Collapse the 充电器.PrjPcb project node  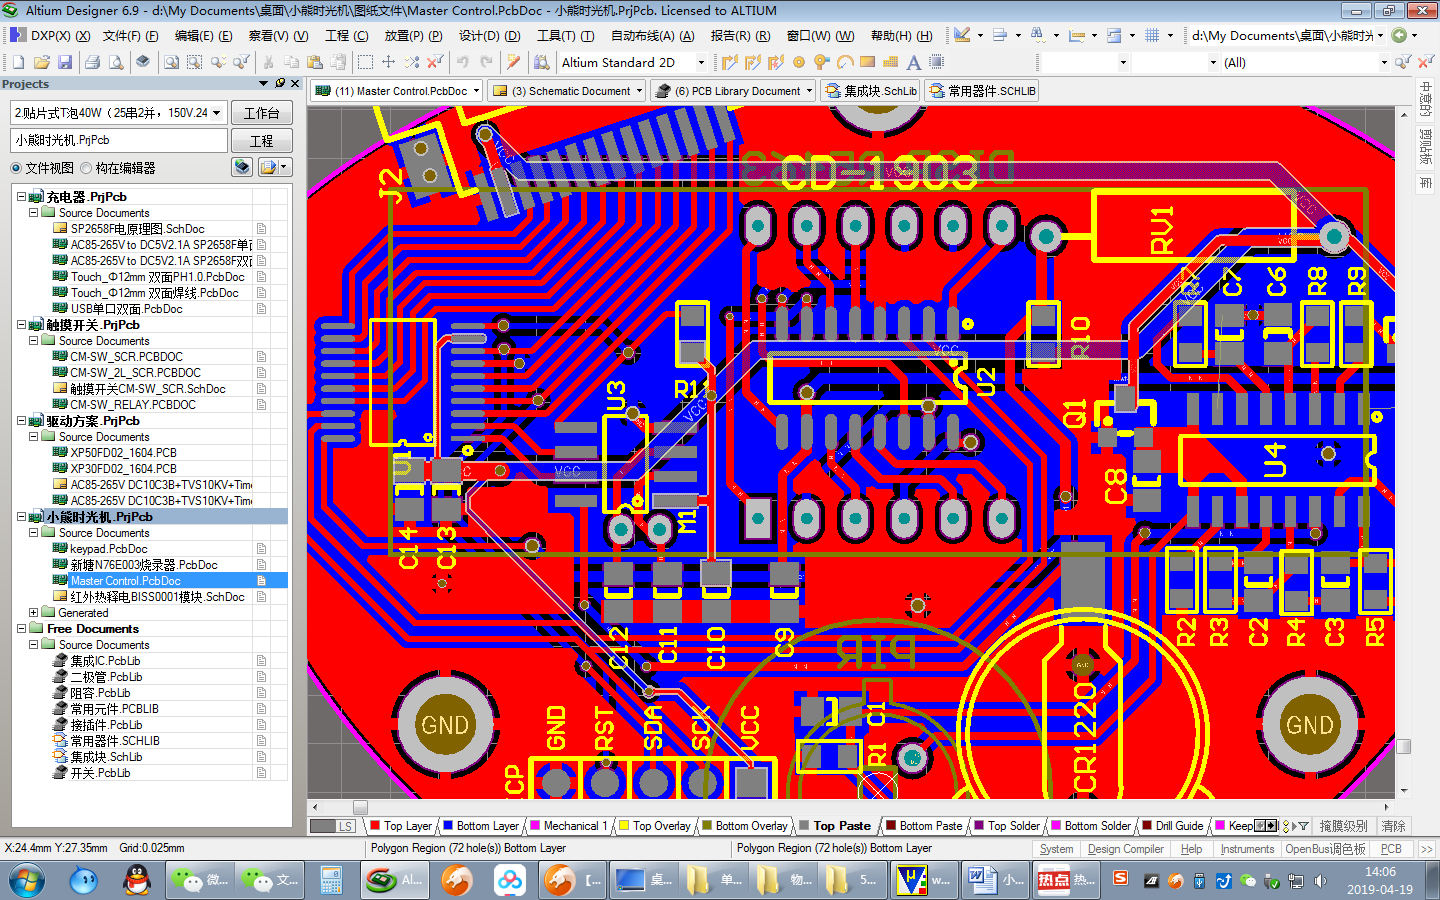21,197
